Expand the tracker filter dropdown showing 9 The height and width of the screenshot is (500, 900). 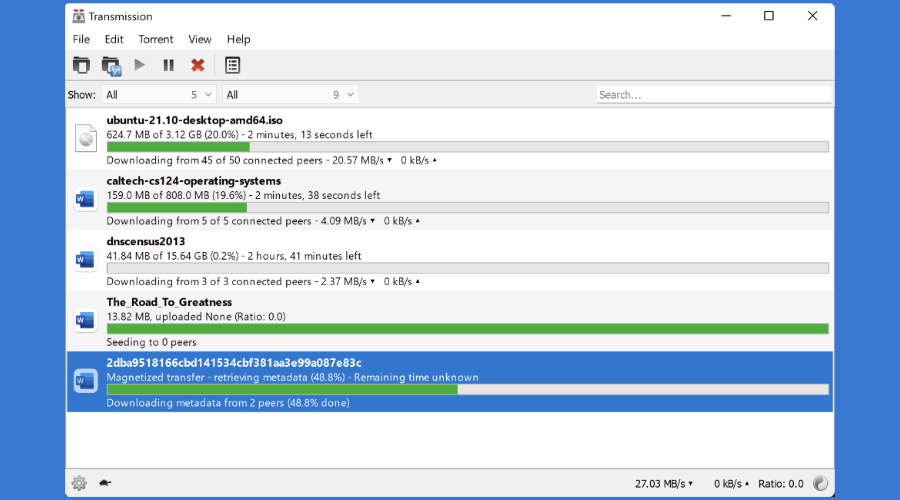(x=290, y=95)
